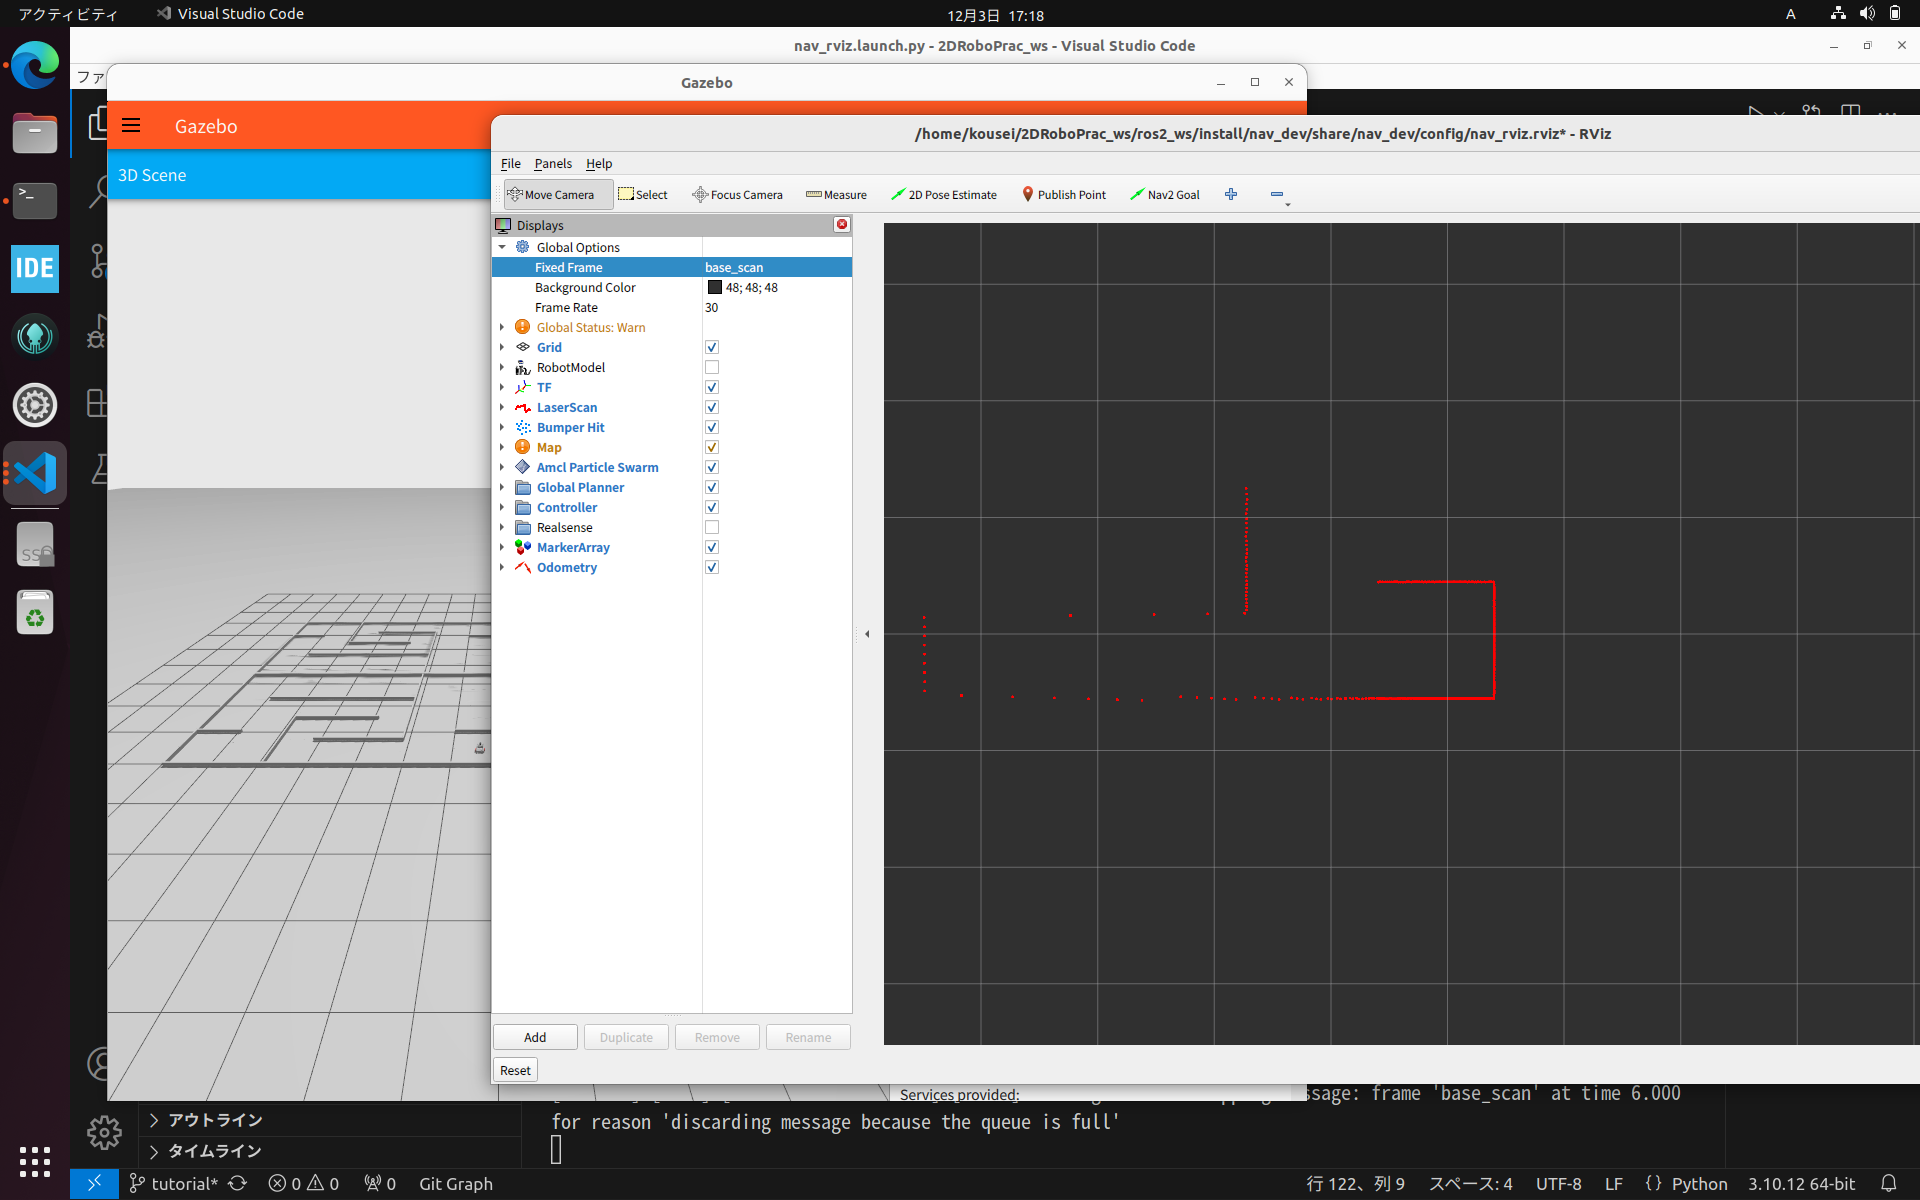Open Git Graph from the status bar
Screen dimensions: 1920x1200
coord(455,1183)
